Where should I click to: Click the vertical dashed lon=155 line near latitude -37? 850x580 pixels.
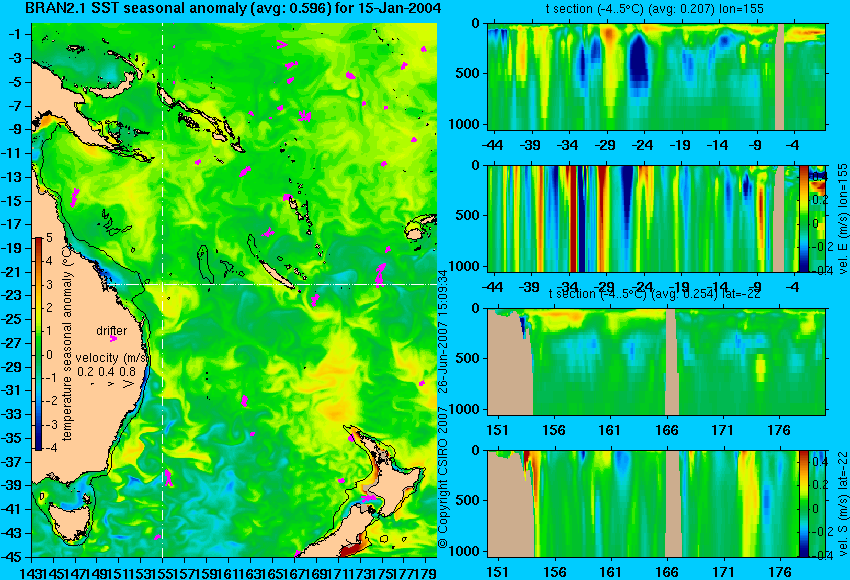click(x=163, y=461)
